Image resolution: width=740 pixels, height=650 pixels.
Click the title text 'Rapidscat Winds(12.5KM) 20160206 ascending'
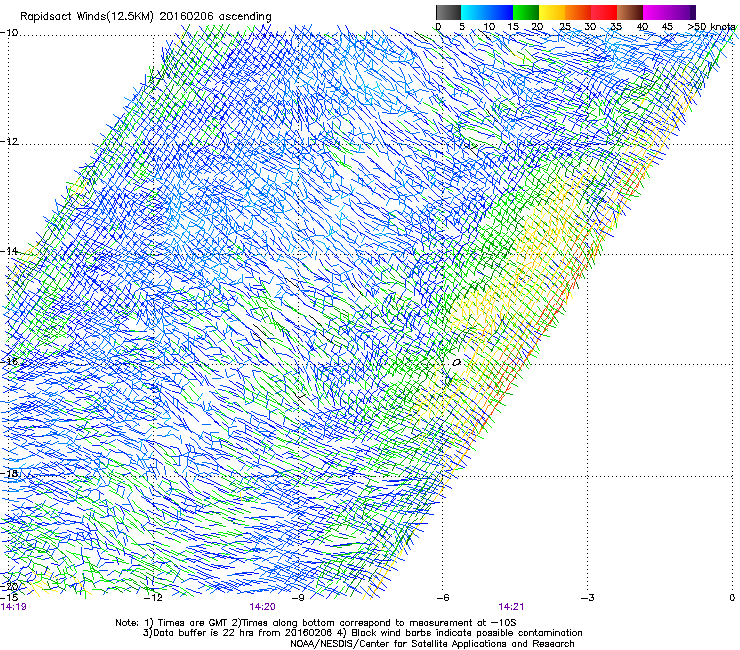click(x=146, y=17)
